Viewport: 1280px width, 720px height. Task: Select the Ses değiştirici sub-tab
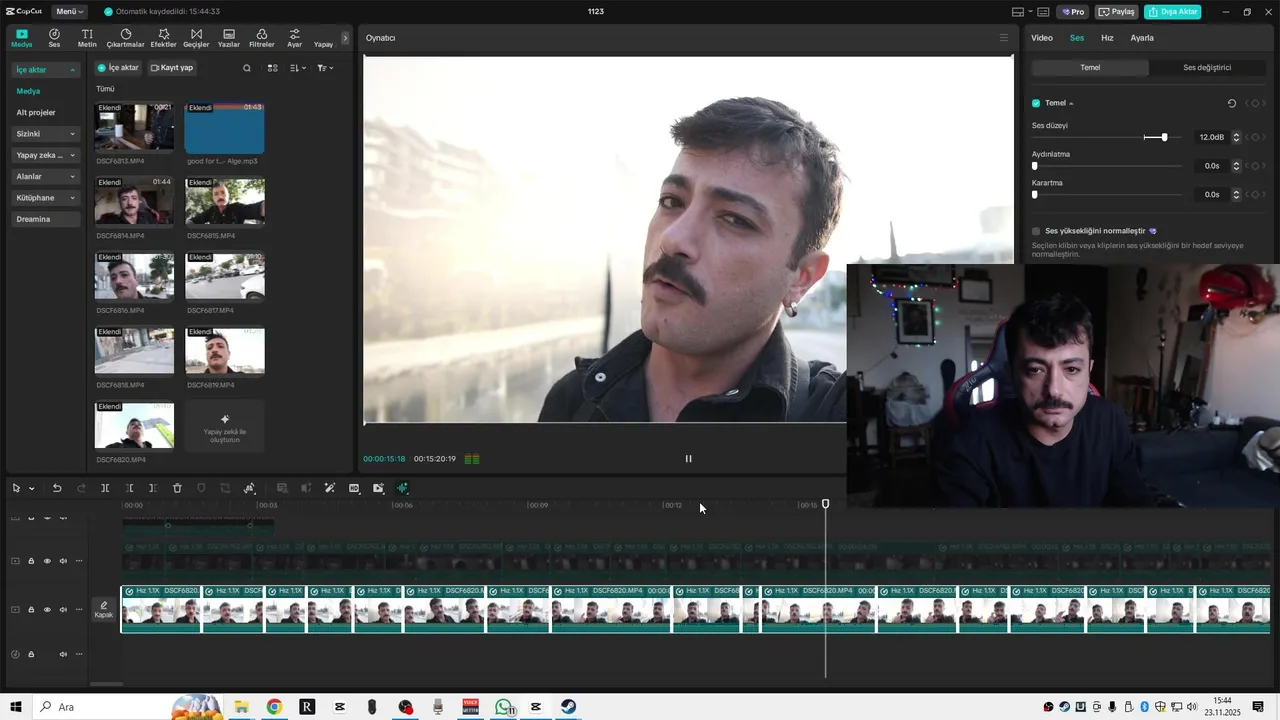(x=1207, y=68)
